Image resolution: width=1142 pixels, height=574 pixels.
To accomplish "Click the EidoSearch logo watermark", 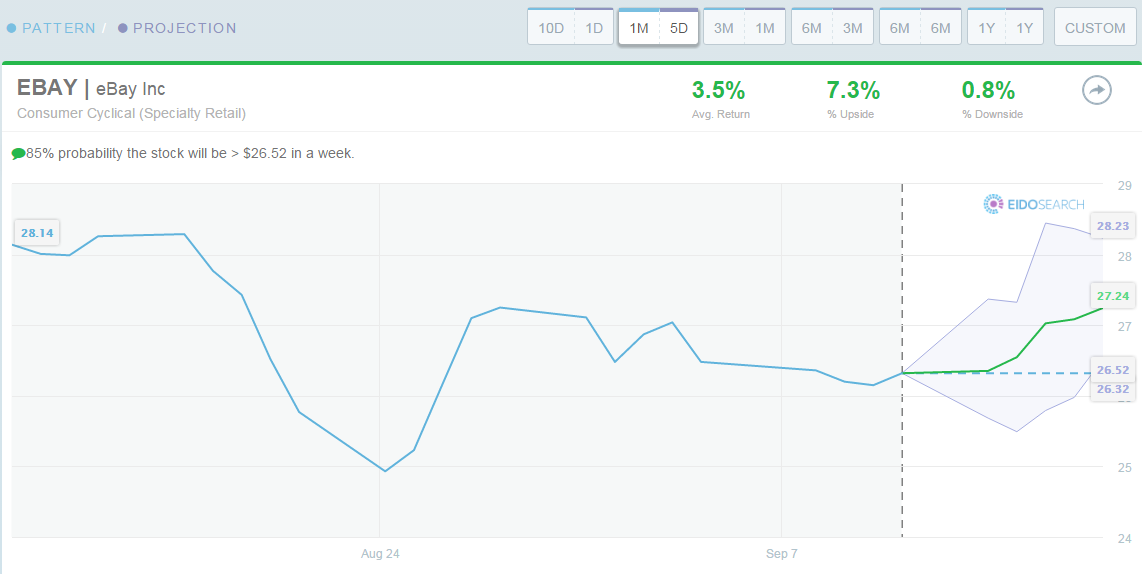I will coord(1033,205).
